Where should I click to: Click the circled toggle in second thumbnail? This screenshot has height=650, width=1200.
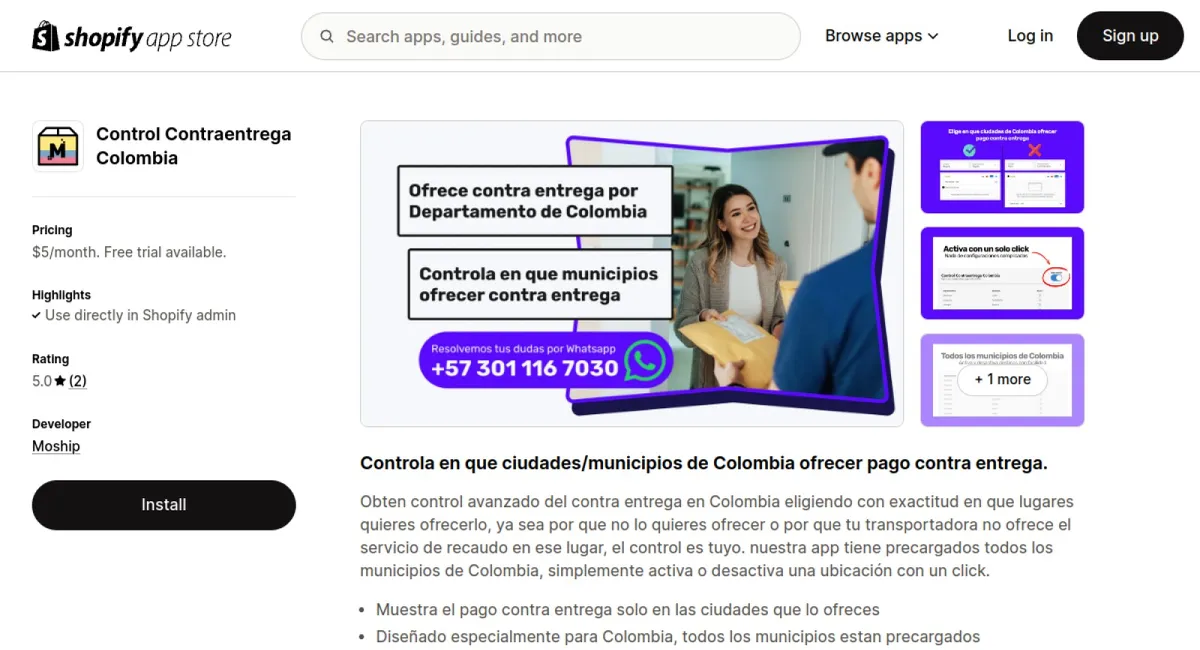1056,276
